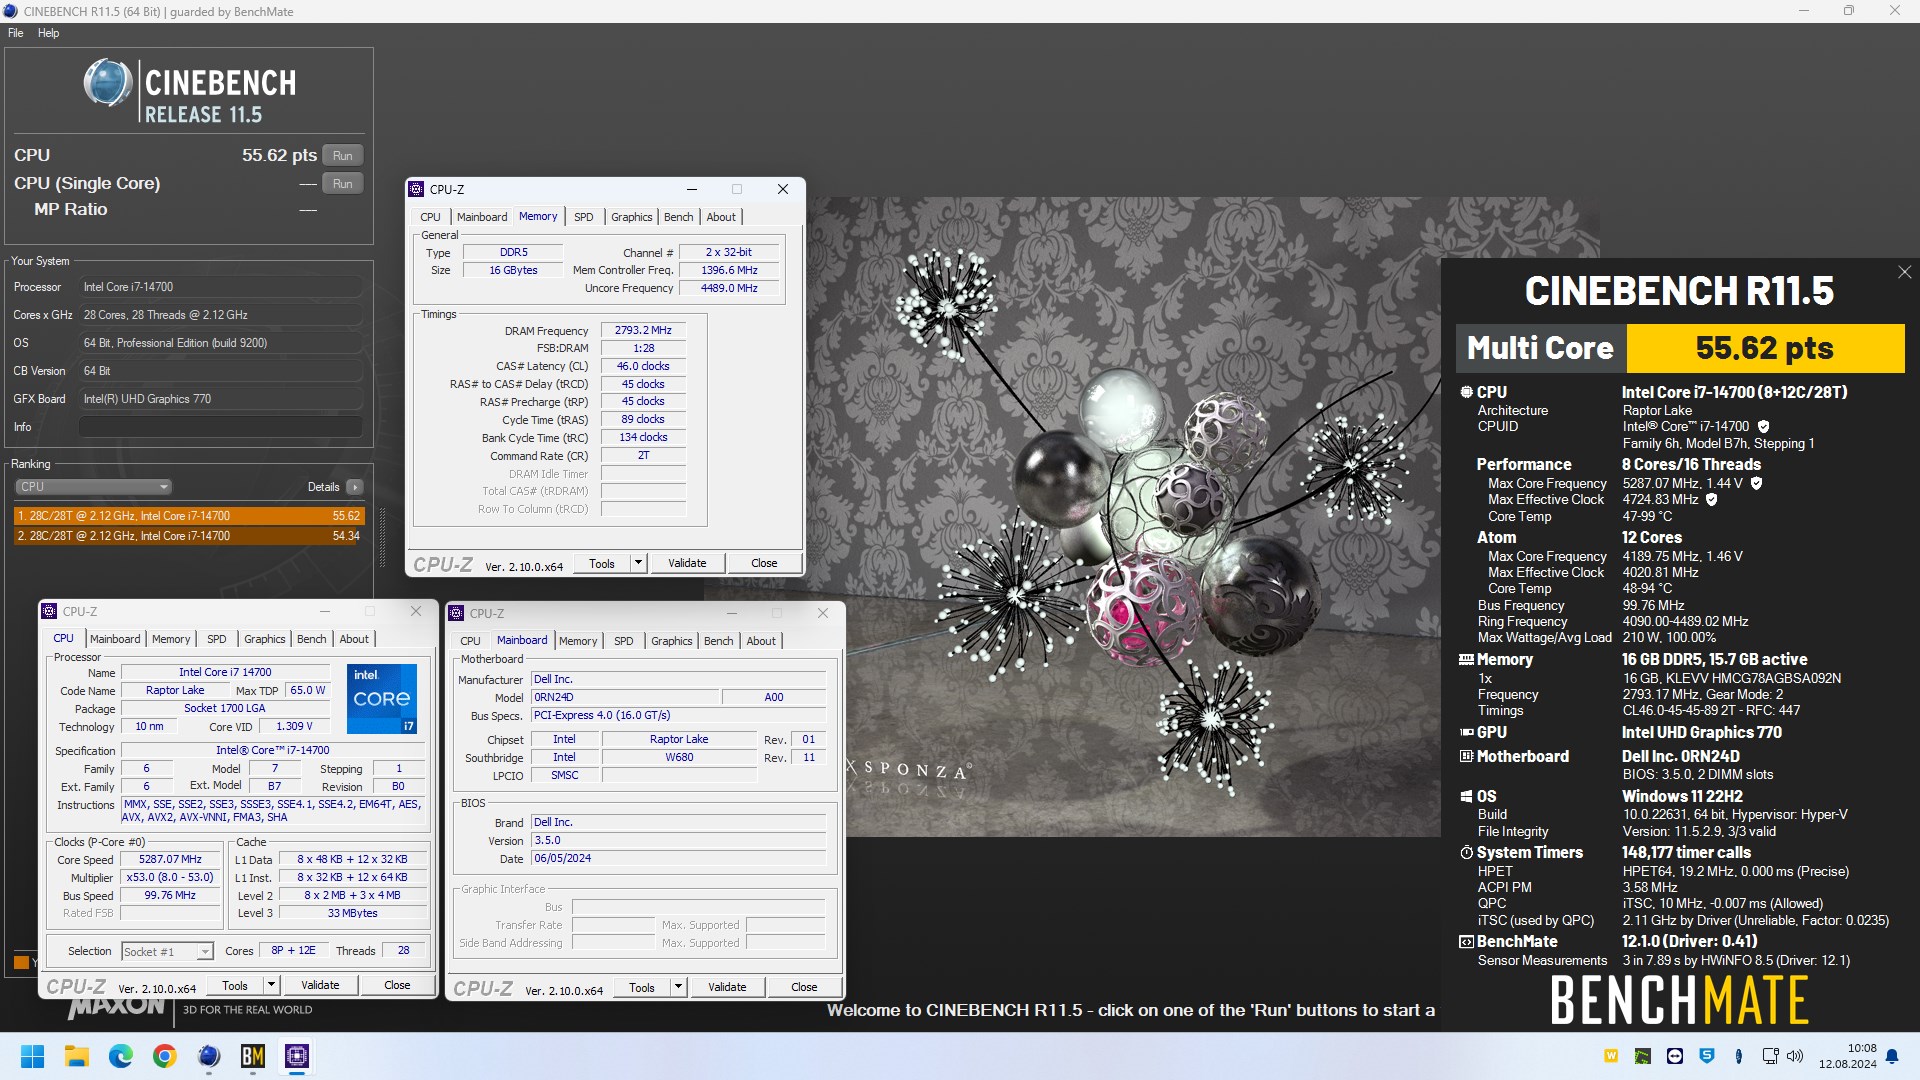Select Mainboard tab in CPU-Z CPU window
1920x1080 pixels.
[115, 639]
